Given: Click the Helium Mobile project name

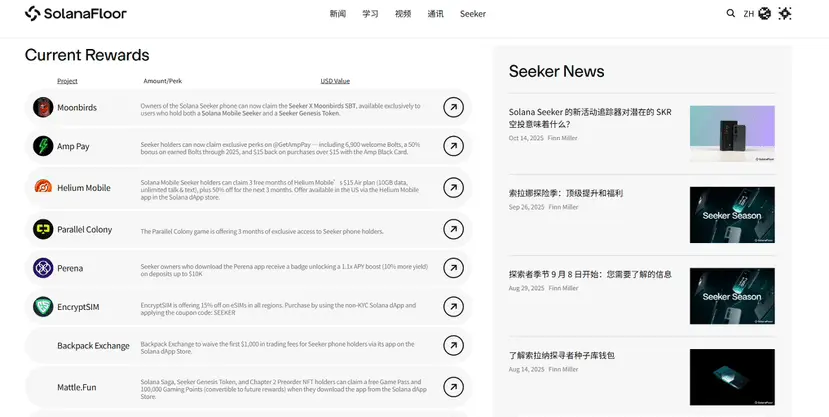Looking at the screenshot, I should point(84,188).
